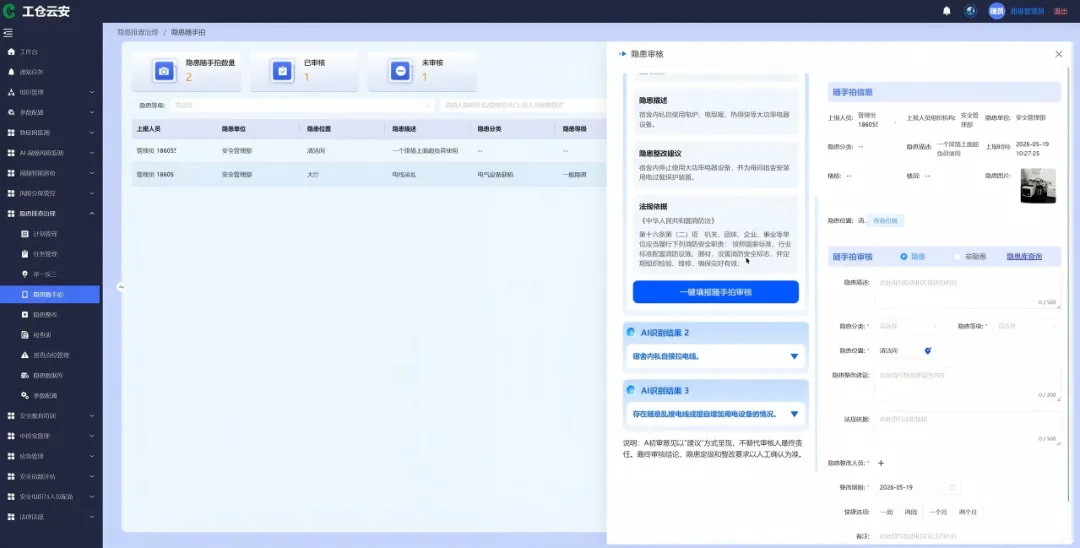Select the 非隐患 radio option
The width and height of the screenshot is (1080, 548).
[957, 256]
